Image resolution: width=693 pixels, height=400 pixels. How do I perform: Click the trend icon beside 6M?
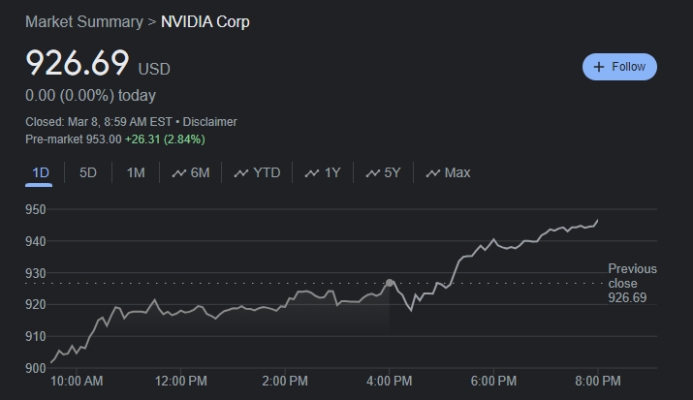179,173
